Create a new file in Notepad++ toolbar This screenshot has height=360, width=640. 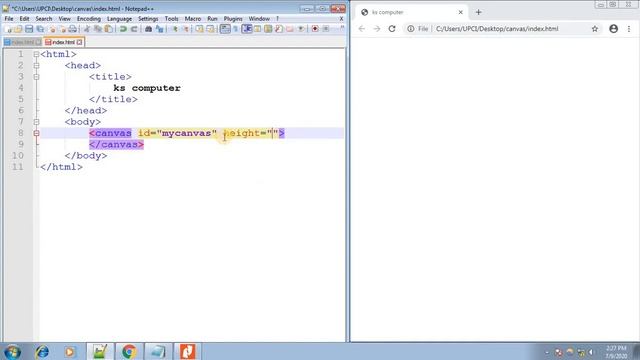tap(9, 29)
